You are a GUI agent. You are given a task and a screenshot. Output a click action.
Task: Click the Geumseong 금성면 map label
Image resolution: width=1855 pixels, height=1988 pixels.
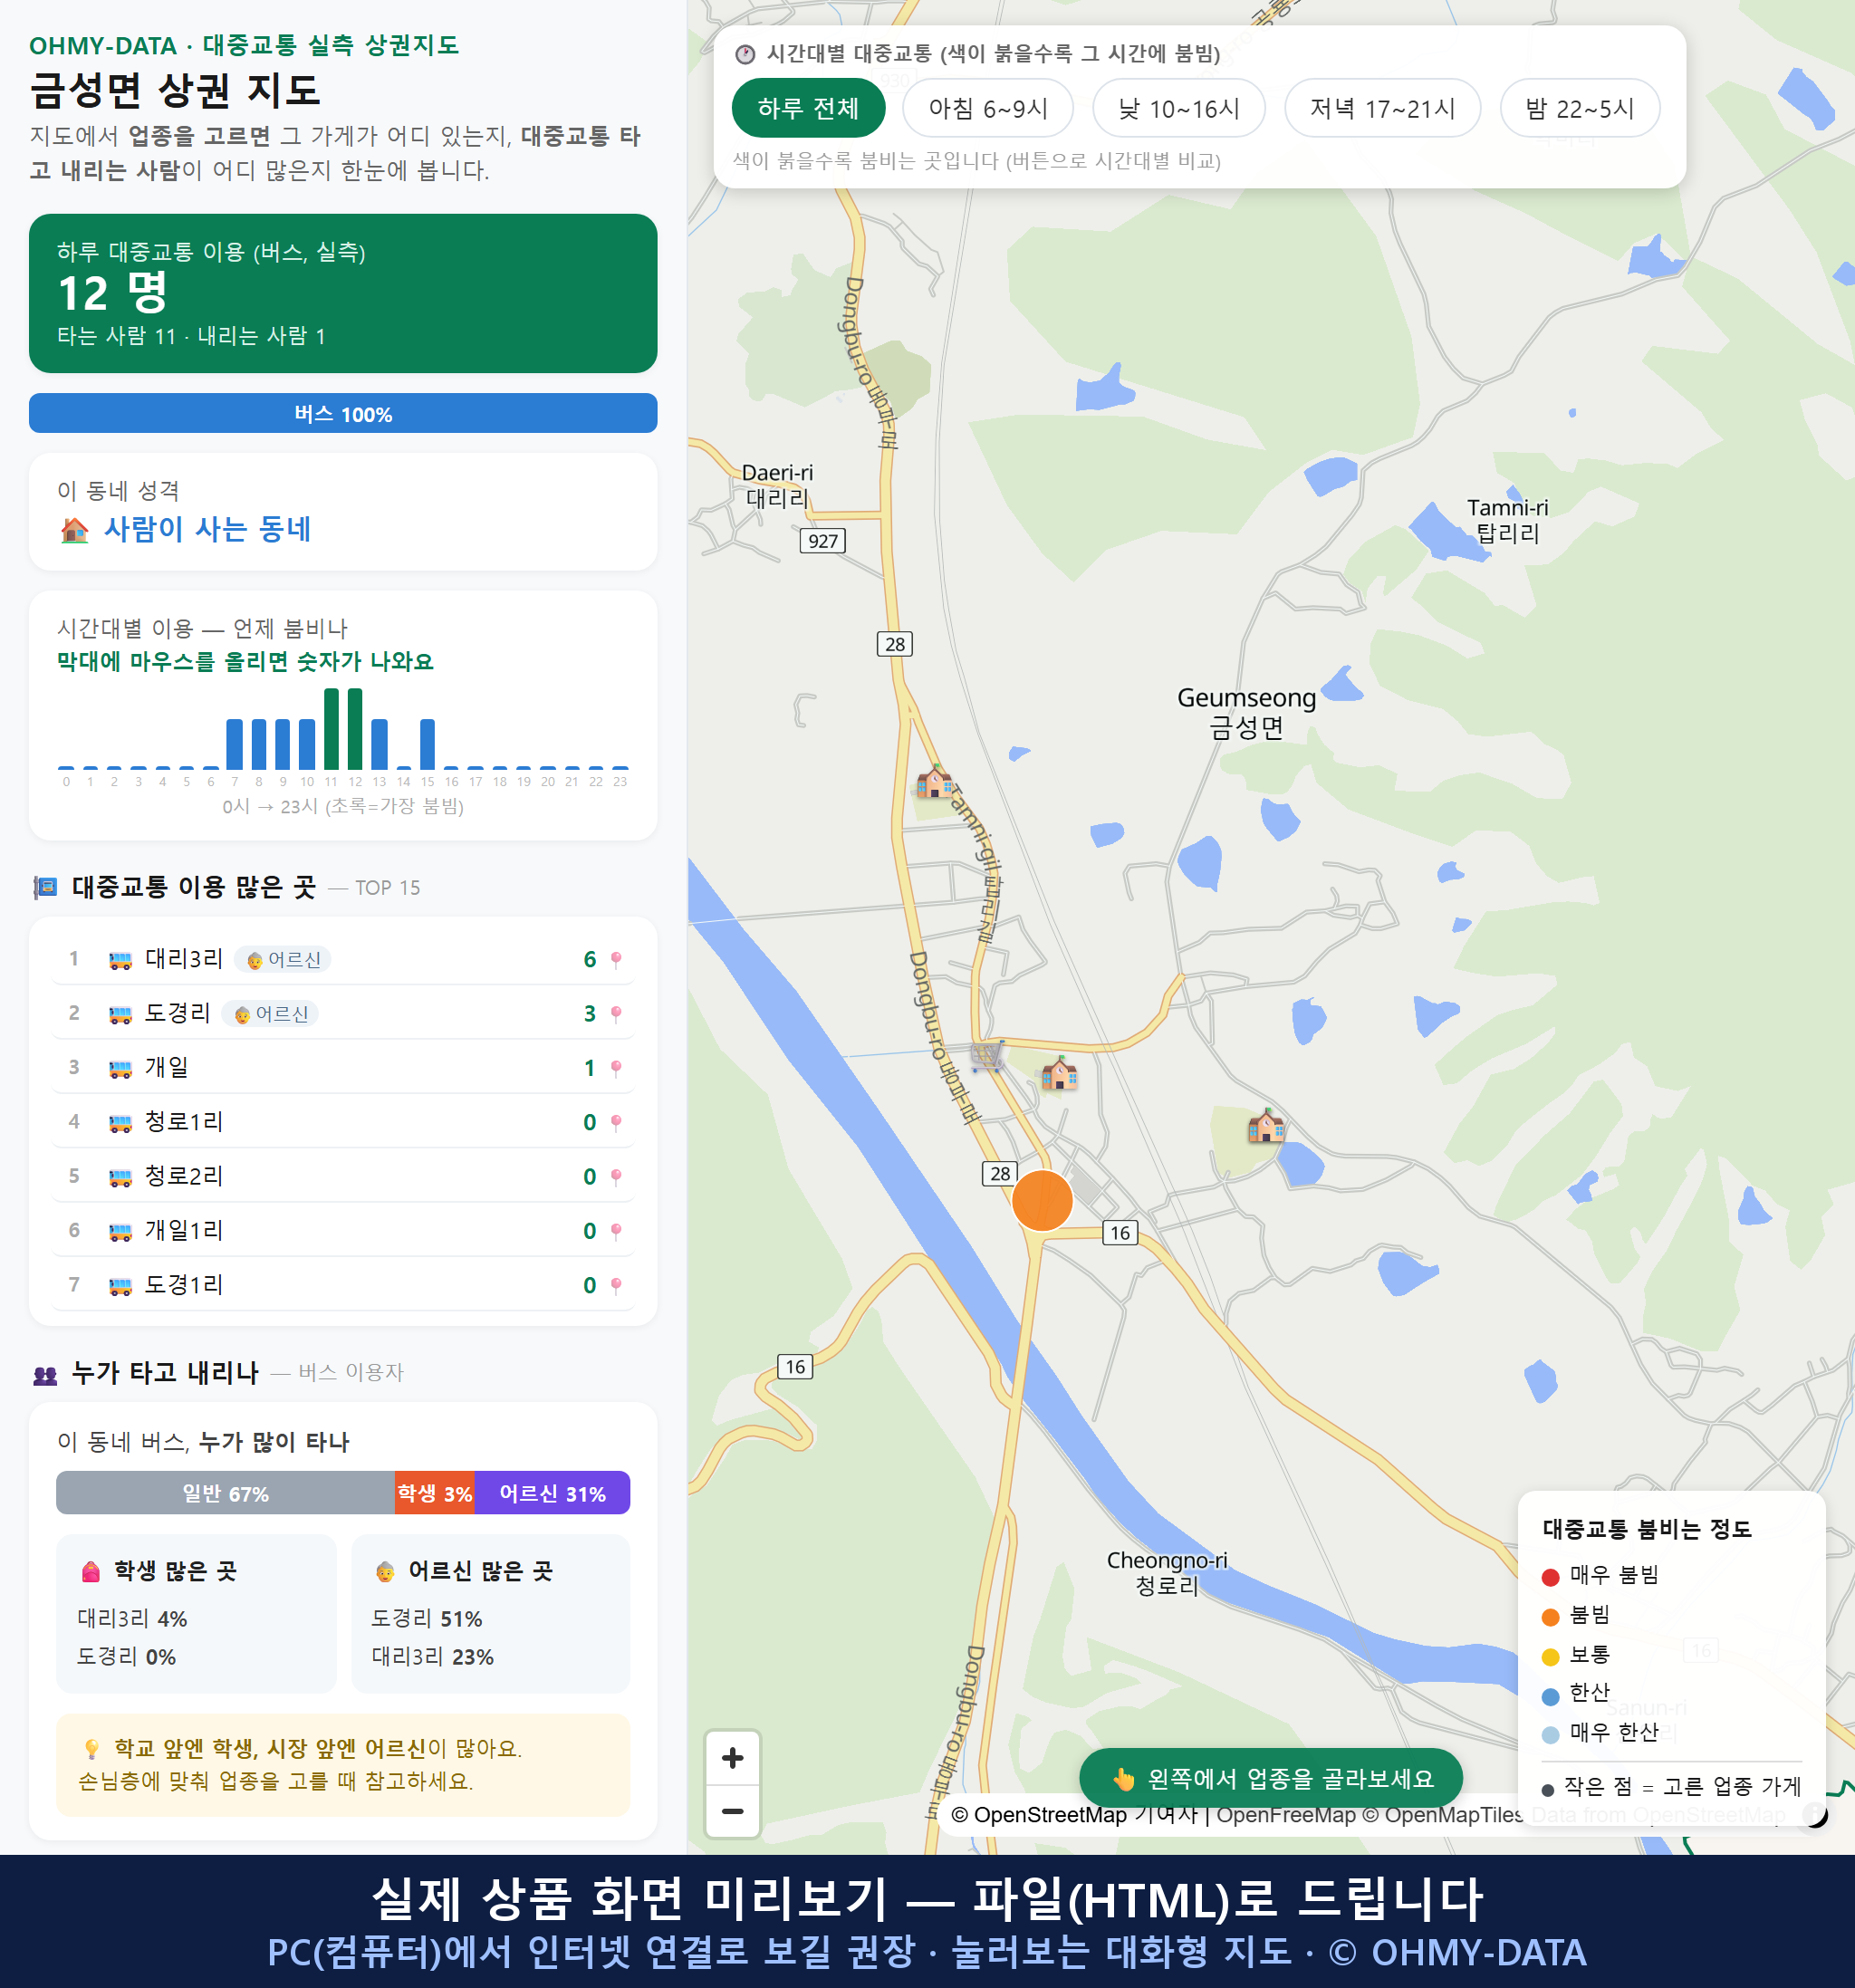(x=1246, y=712)
